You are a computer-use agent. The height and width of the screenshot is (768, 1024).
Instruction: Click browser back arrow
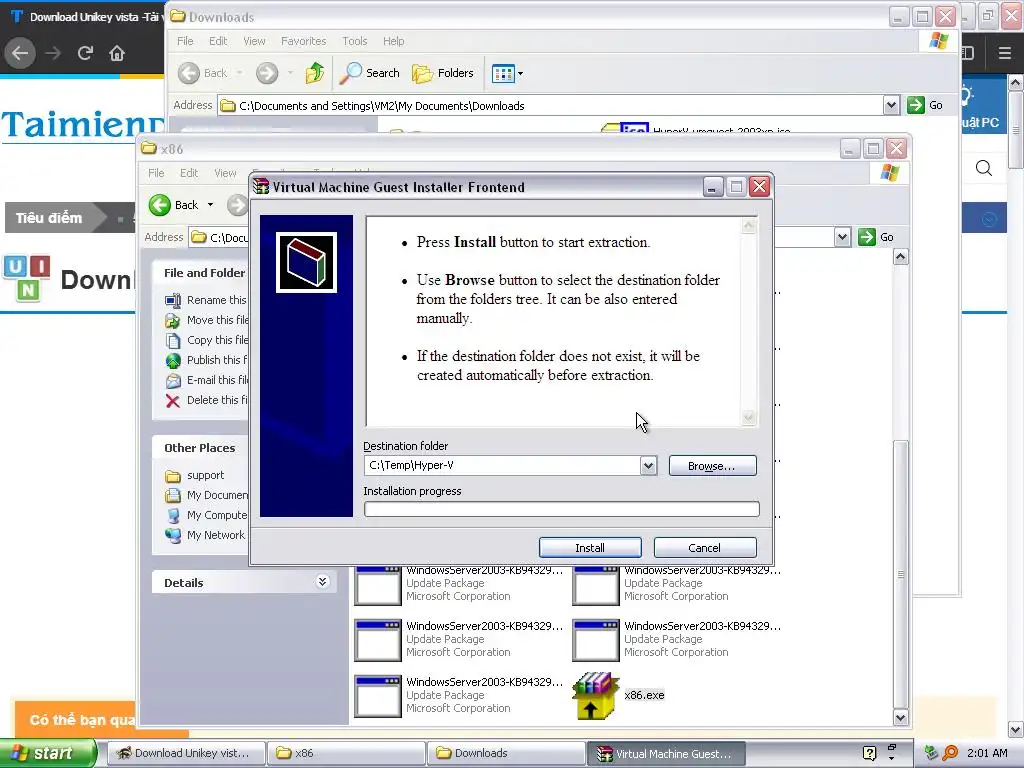(20, 53)
